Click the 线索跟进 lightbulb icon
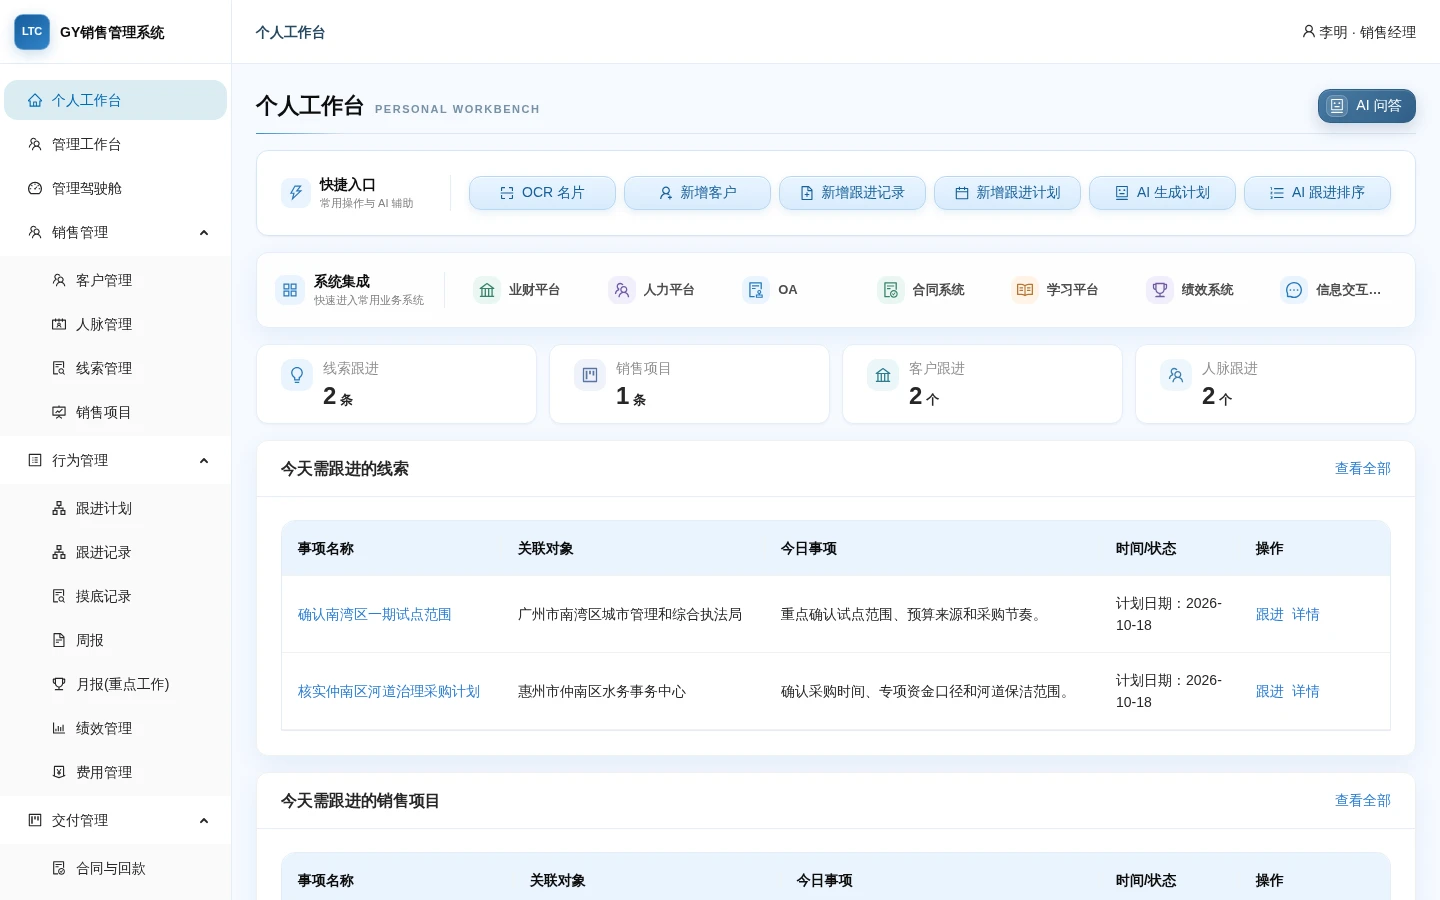This screenshot has width=1440, height=900. point(297,375)
